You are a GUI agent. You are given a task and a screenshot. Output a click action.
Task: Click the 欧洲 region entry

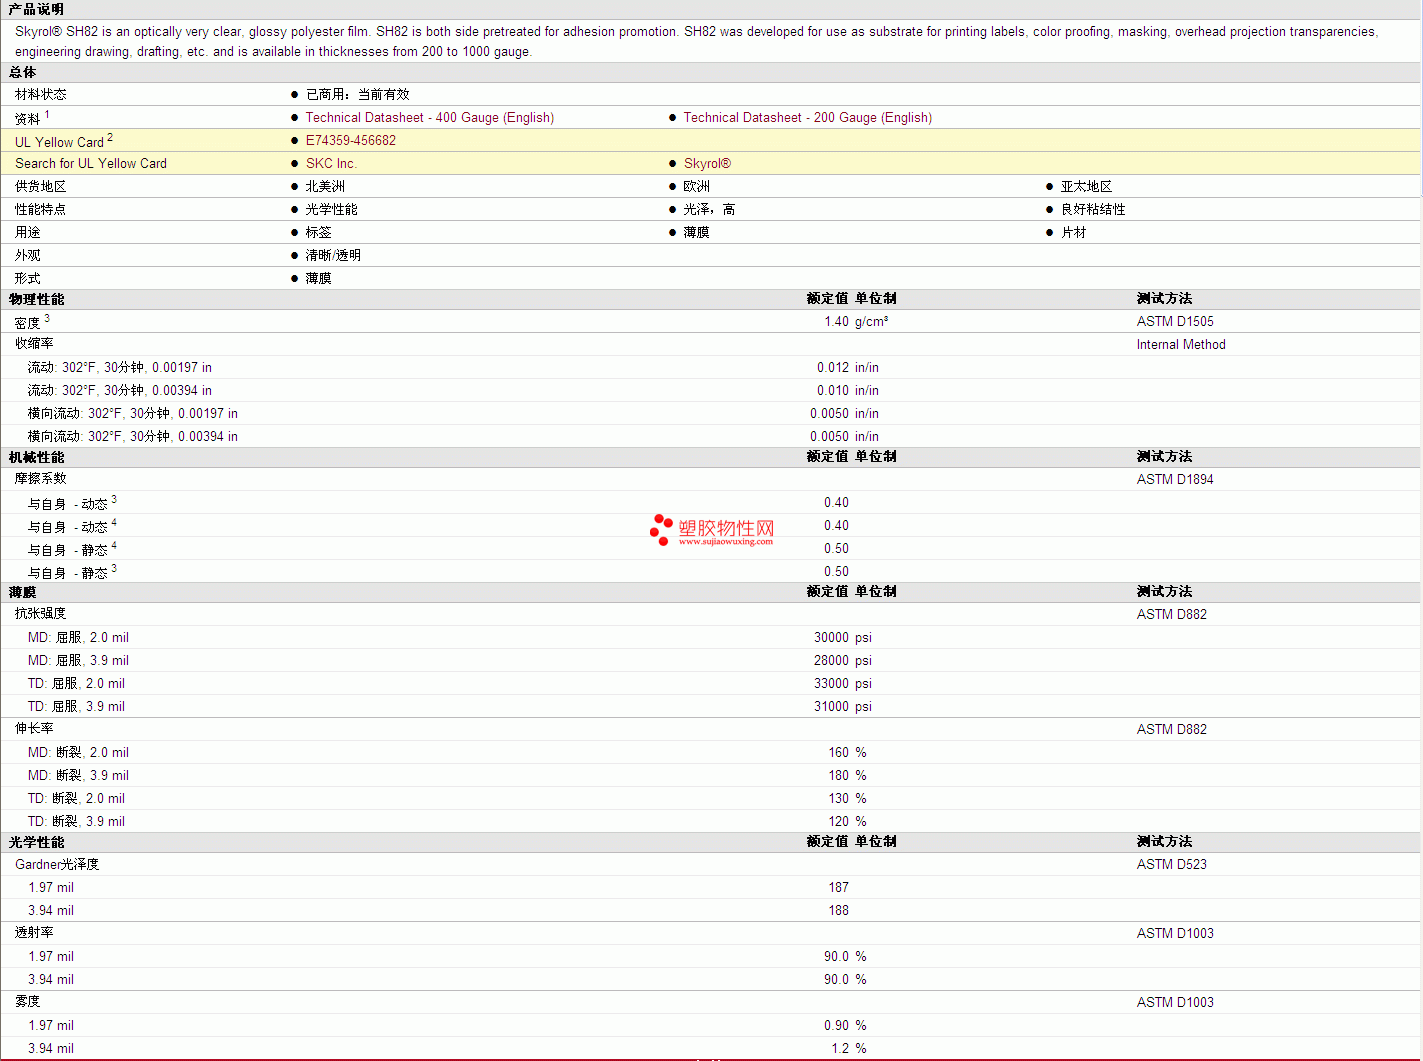point(697,186)
